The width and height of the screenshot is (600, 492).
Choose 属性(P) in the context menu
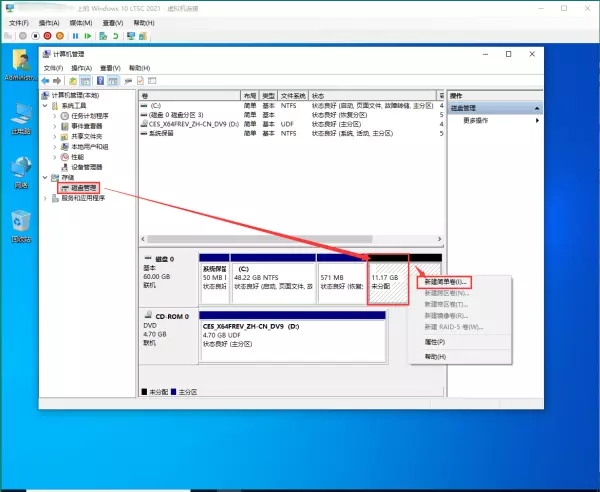pyautogui.click(x=435, y=342)
